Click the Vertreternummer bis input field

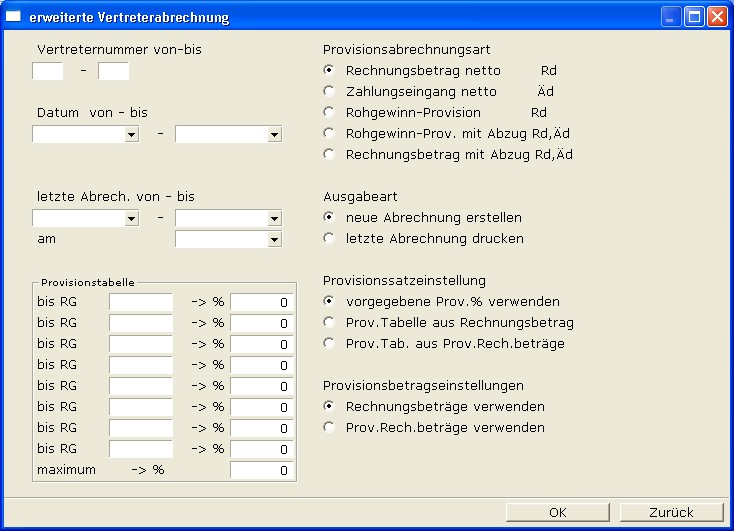tap(113, 71)
